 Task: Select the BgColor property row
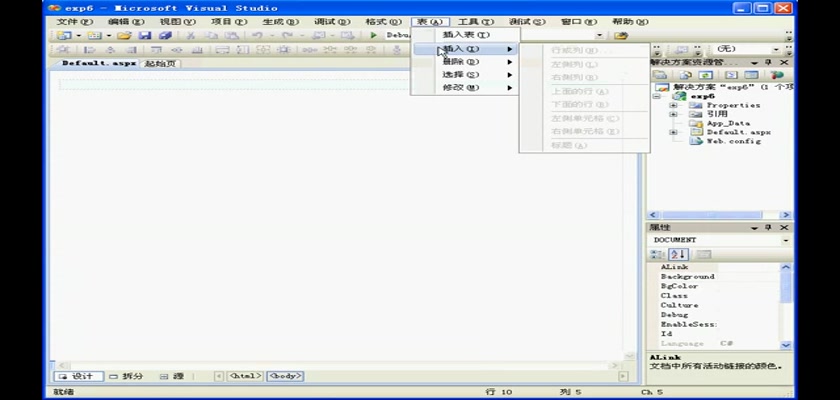pyautogui.click(x=680, y=286)
